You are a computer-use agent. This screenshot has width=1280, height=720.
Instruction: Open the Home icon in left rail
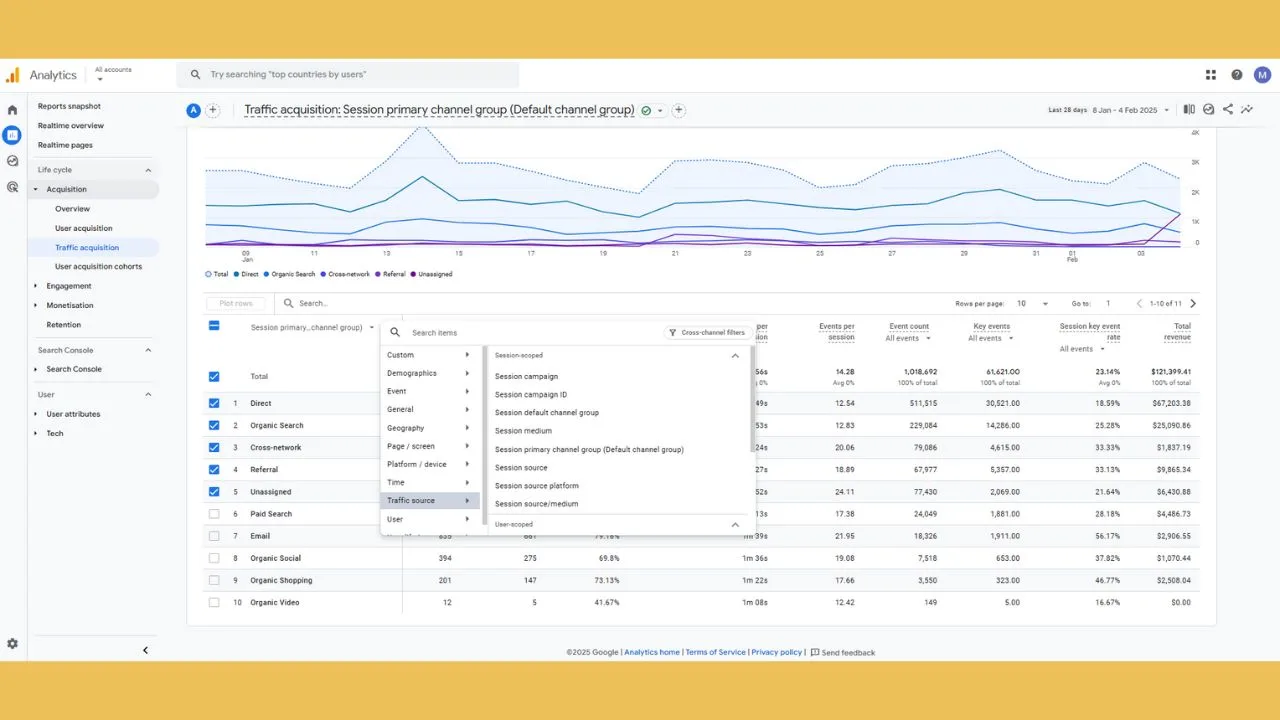[x=12, y=110]
